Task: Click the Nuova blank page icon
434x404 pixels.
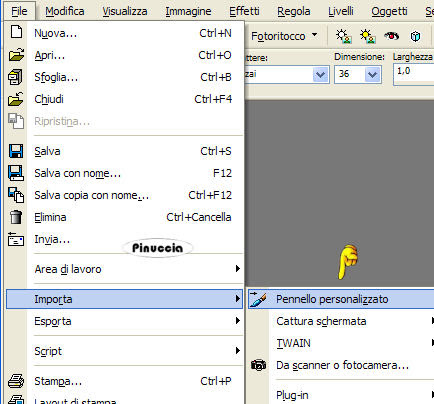Action: point(16,32)
